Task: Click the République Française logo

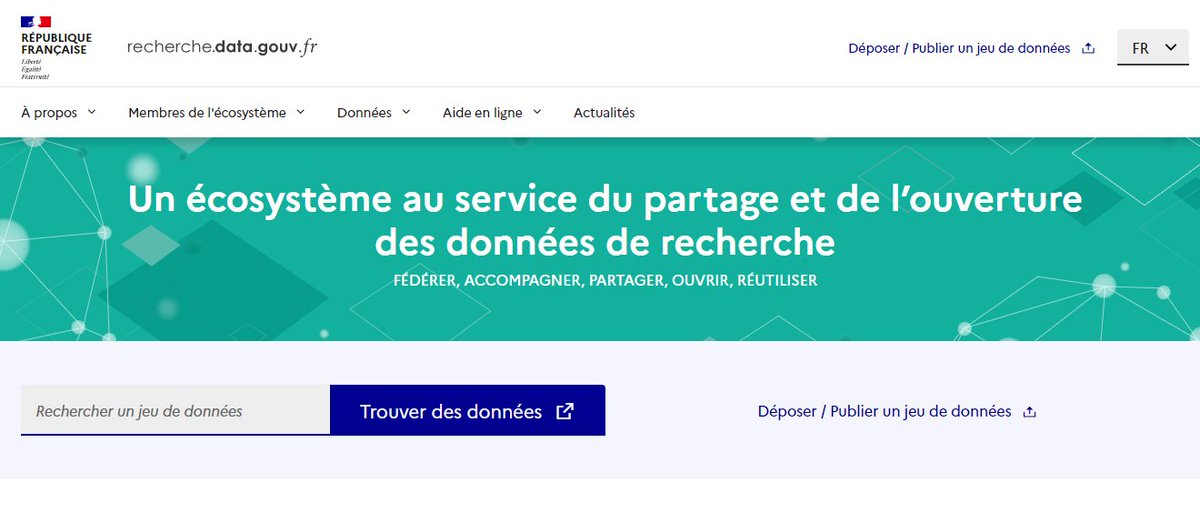Action: (56, 47)
